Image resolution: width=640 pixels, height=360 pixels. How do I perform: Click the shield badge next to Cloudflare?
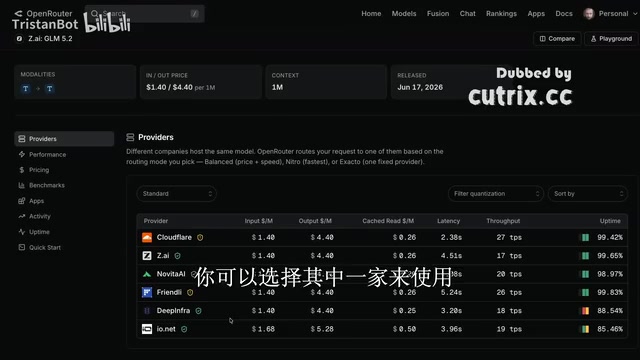click(x=200, y=237)
